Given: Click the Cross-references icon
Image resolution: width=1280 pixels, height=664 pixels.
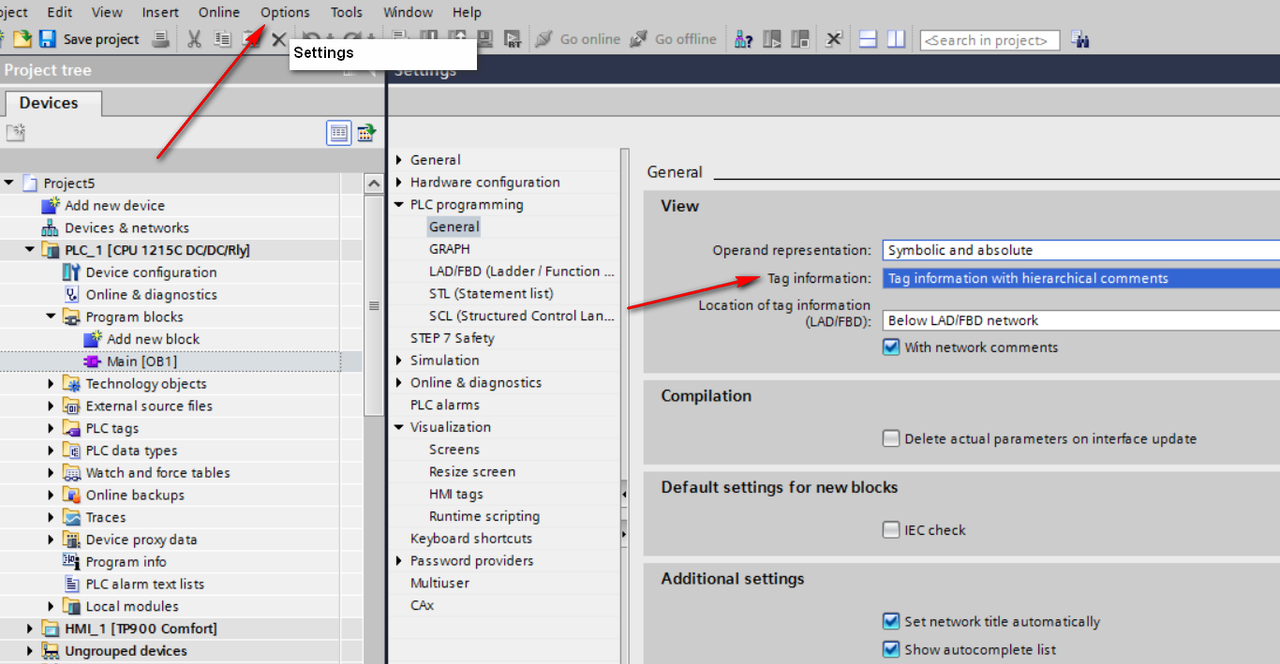Looking at the screenshot, I should tap(833, 39).
